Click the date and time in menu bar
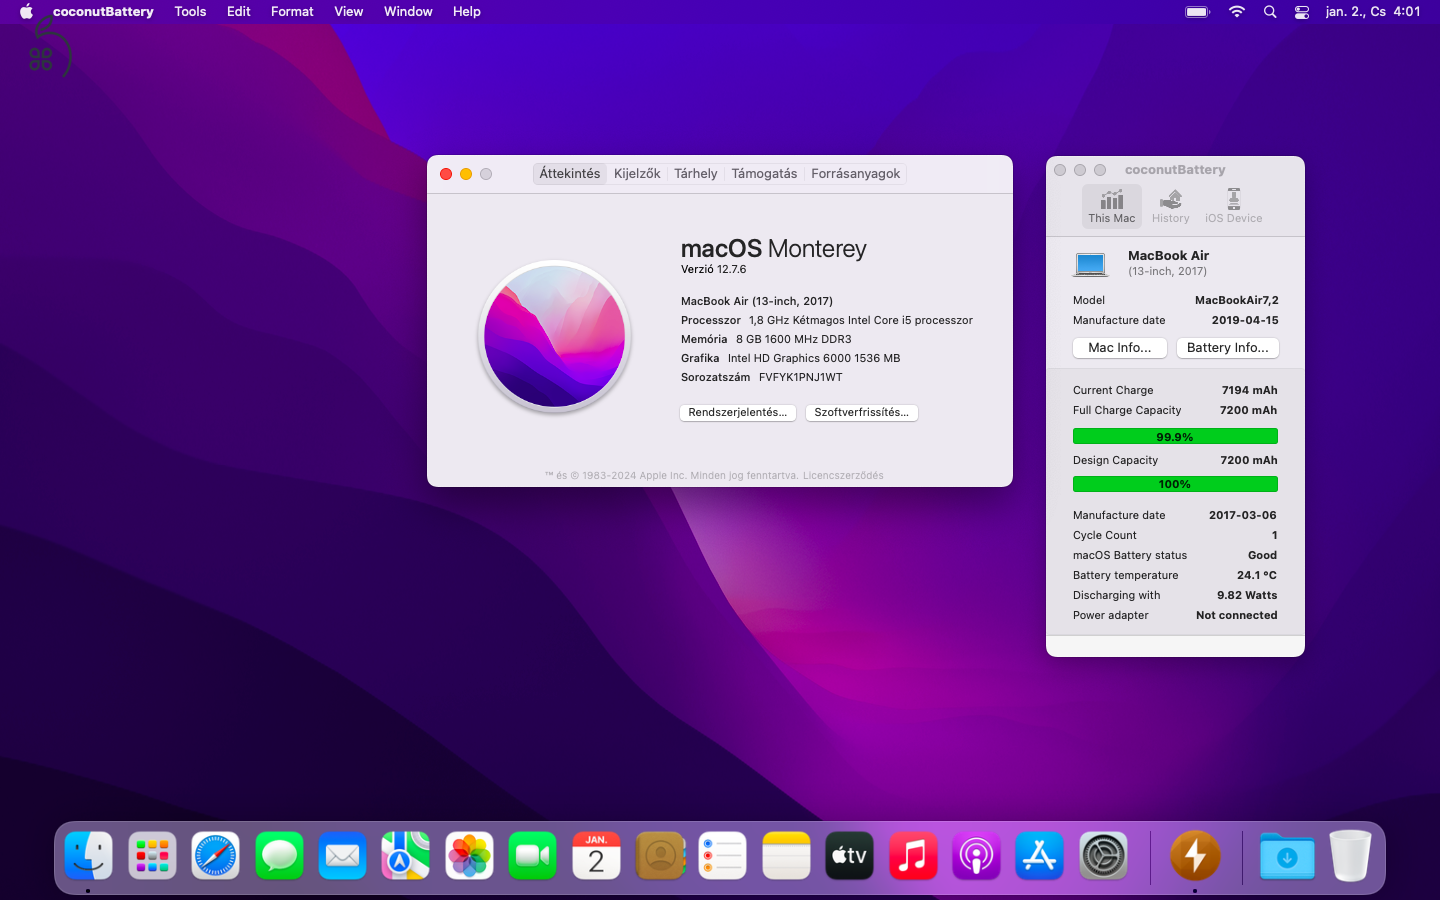The image size is (1440, 900). click(1373, 12)
